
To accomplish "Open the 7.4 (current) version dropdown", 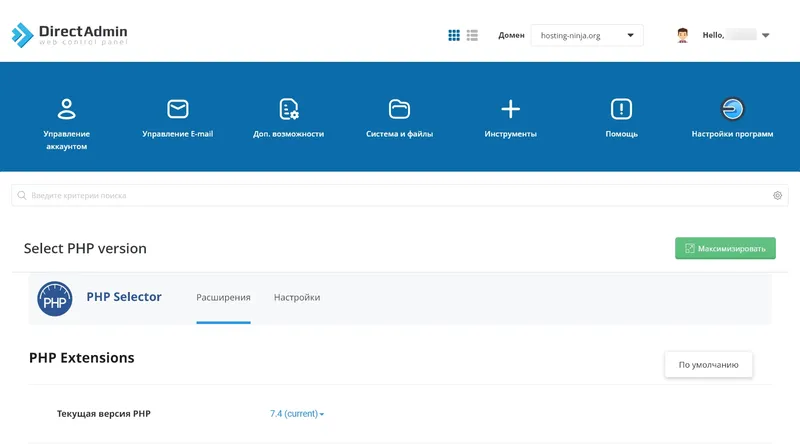I will tap(297, 414).
